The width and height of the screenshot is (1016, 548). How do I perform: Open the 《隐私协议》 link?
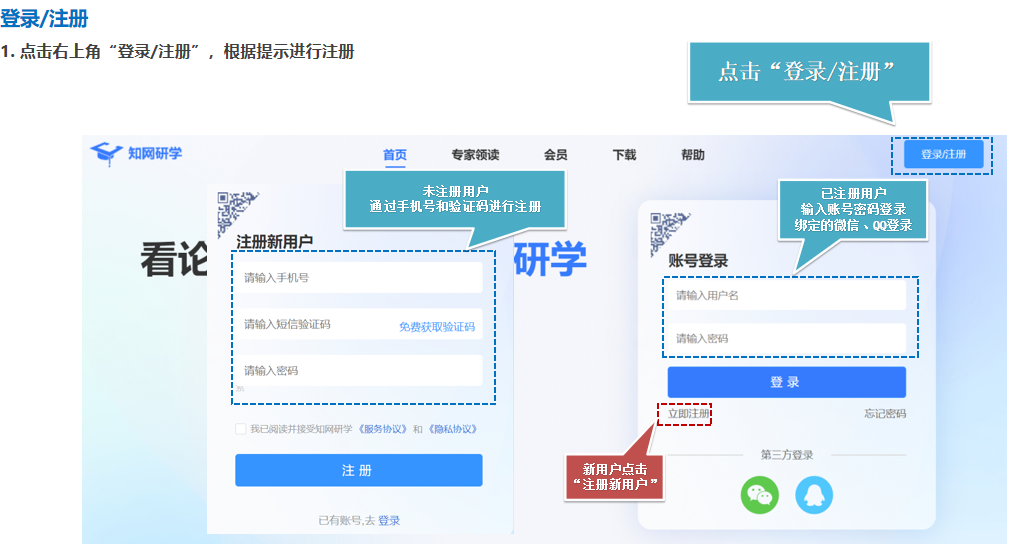point(453,429)
